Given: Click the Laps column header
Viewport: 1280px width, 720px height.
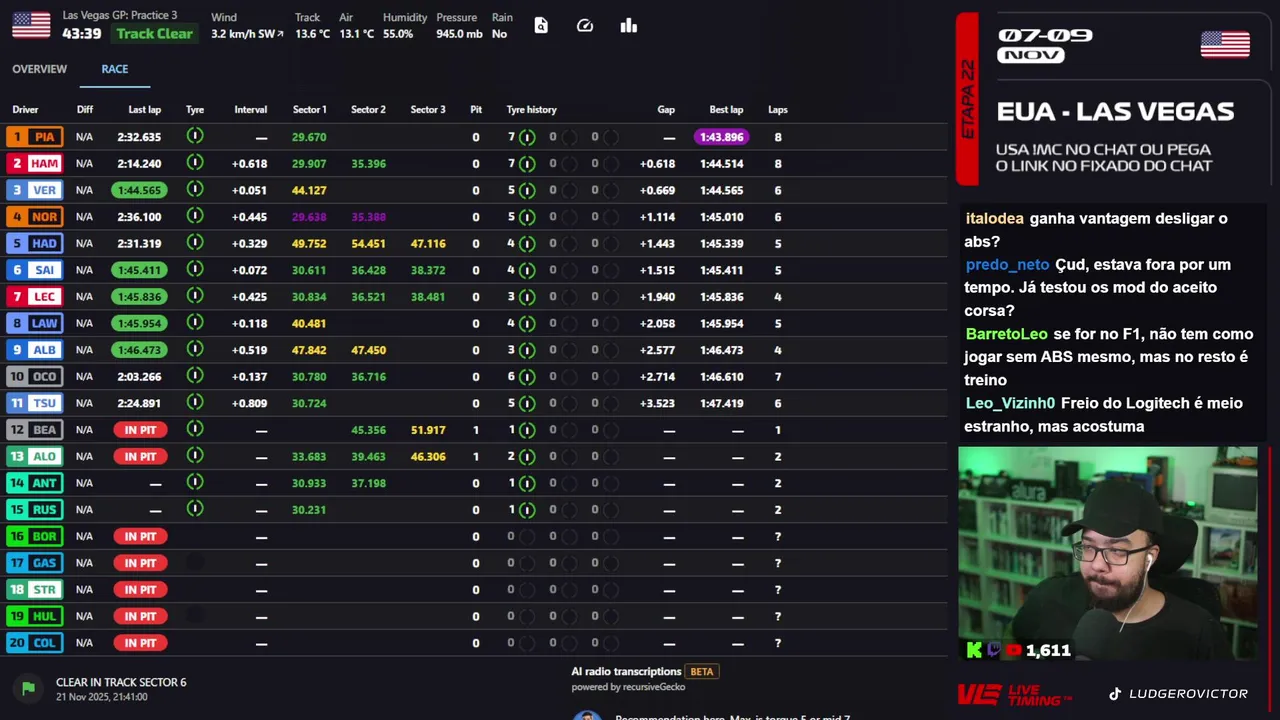Looking at the screenshot, I should click(778, 110).
